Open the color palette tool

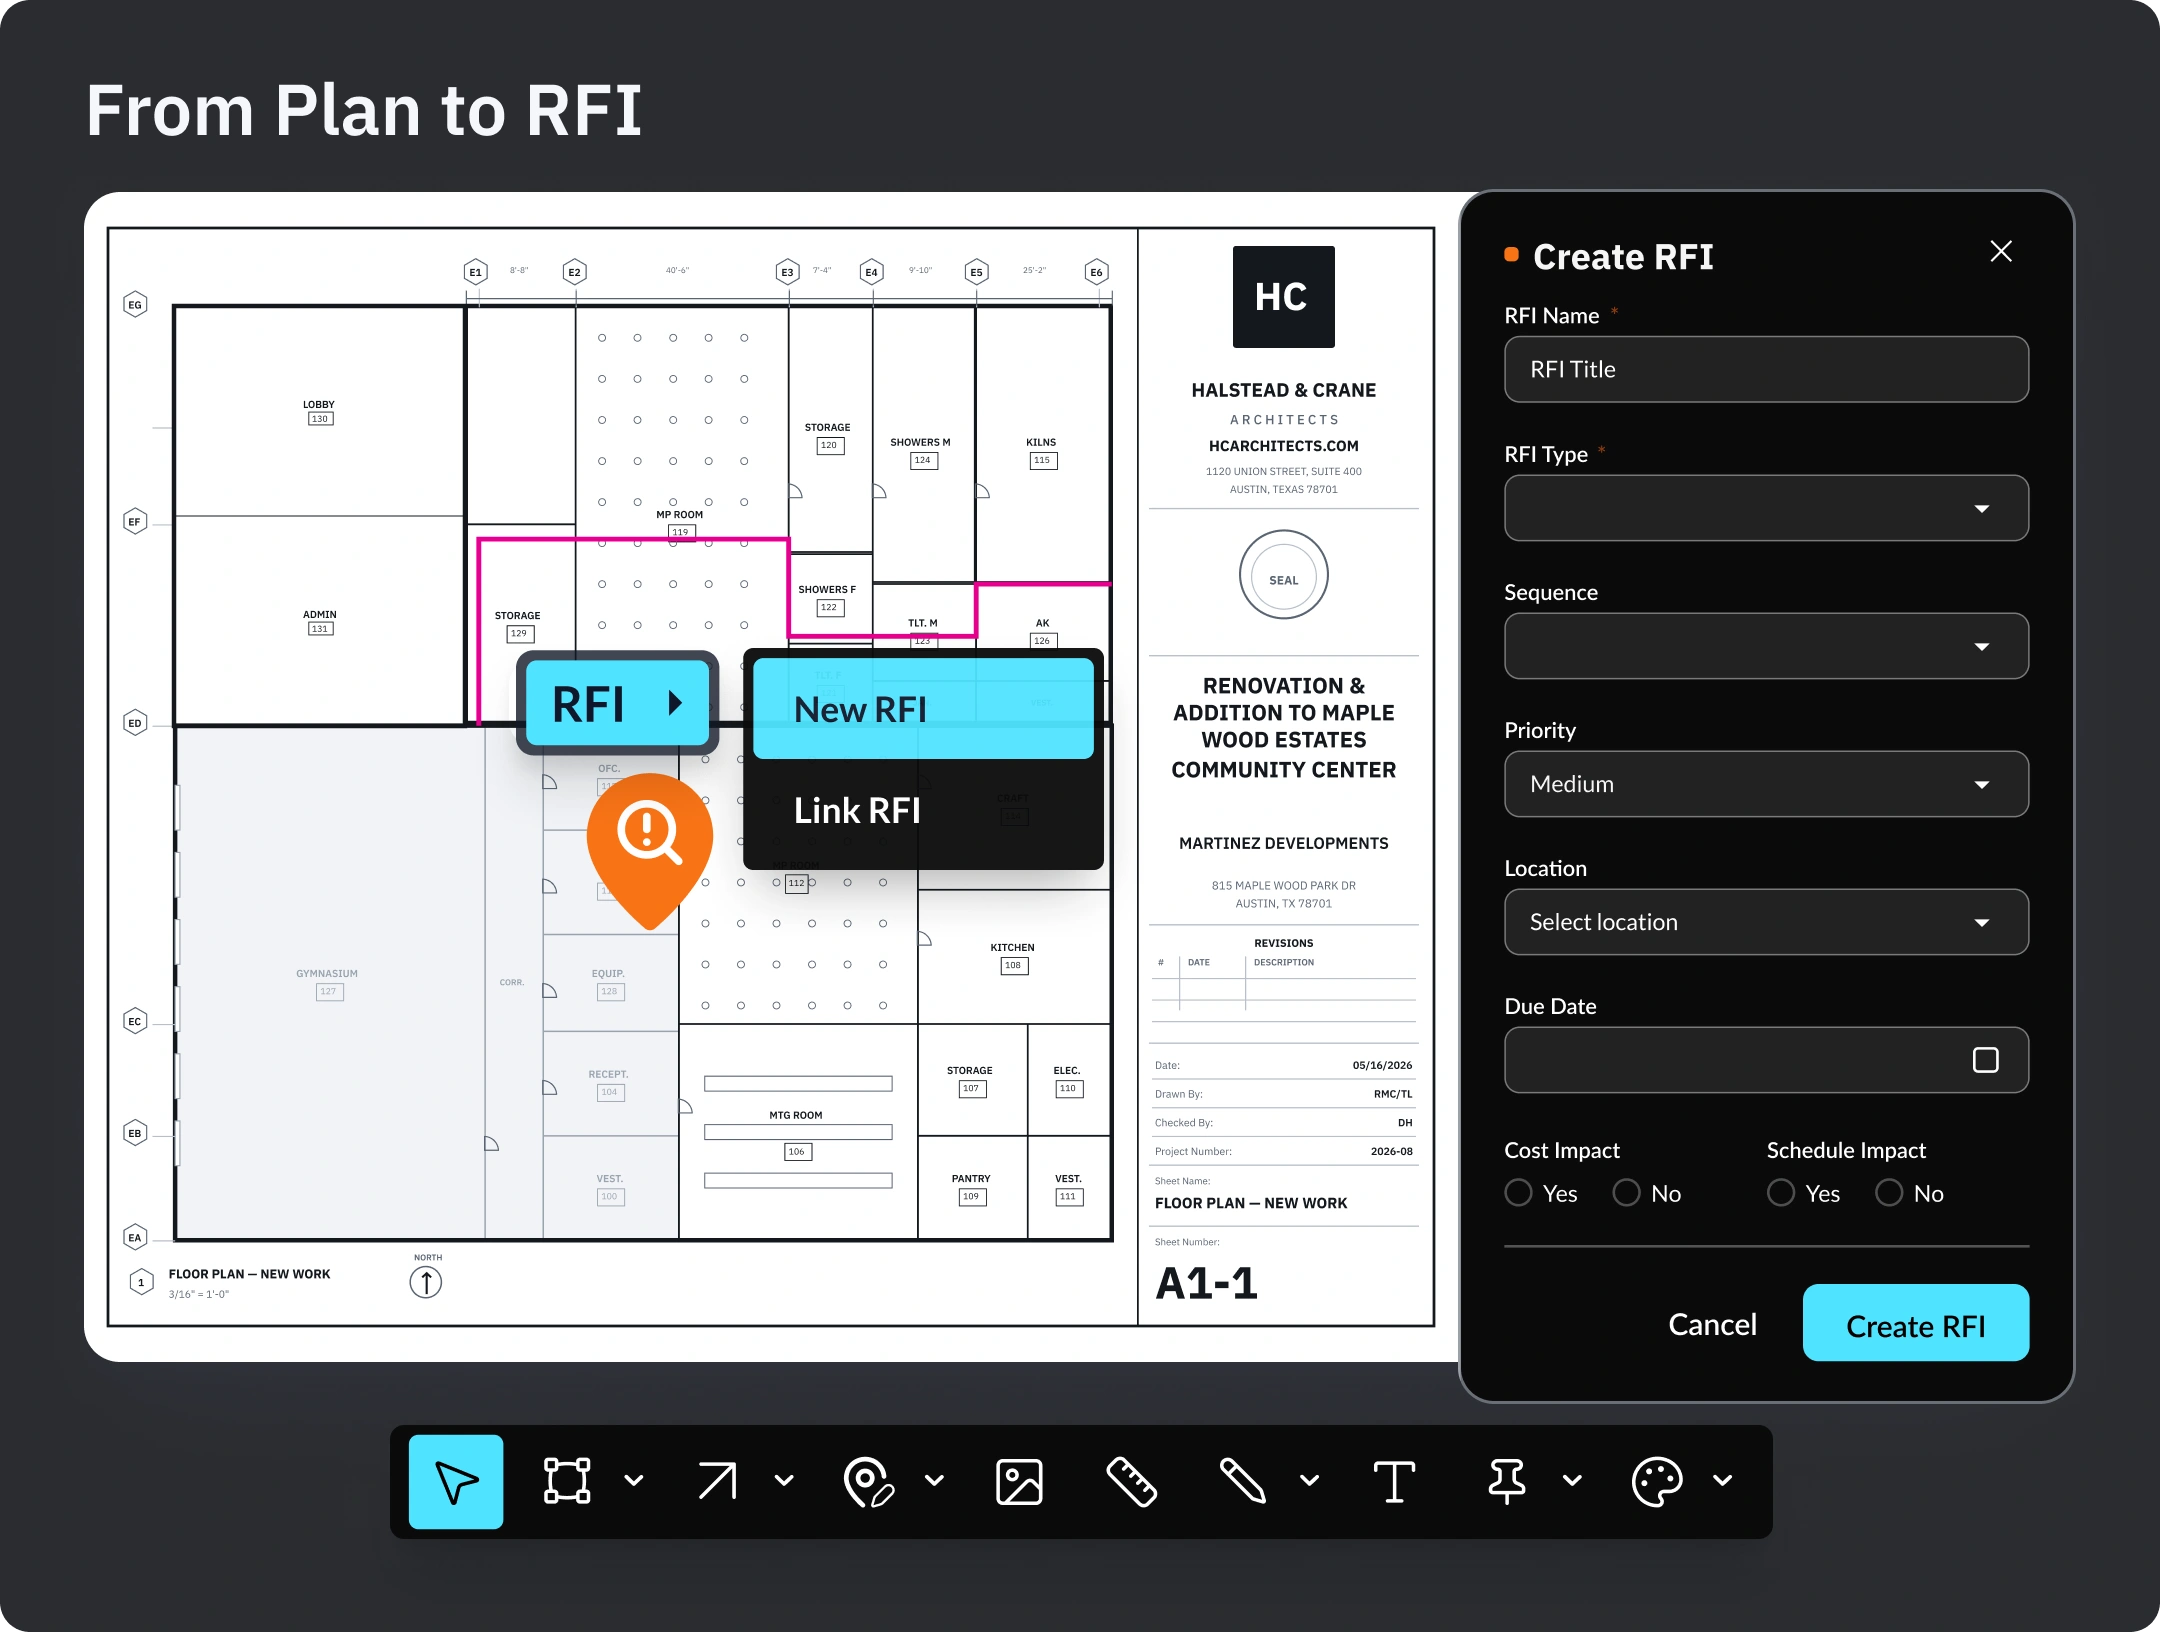pos(1657,1481)
